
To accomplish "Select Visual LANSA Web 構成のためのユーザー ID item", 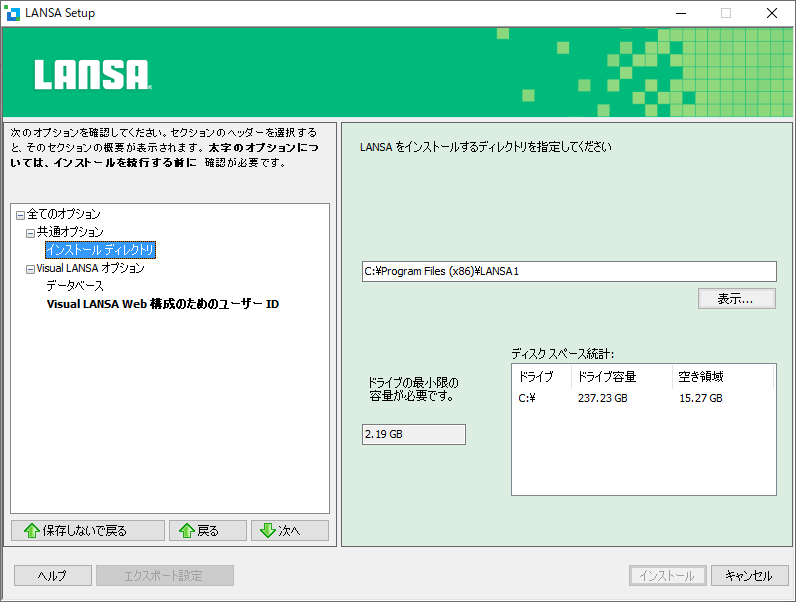I will (163, 304).
